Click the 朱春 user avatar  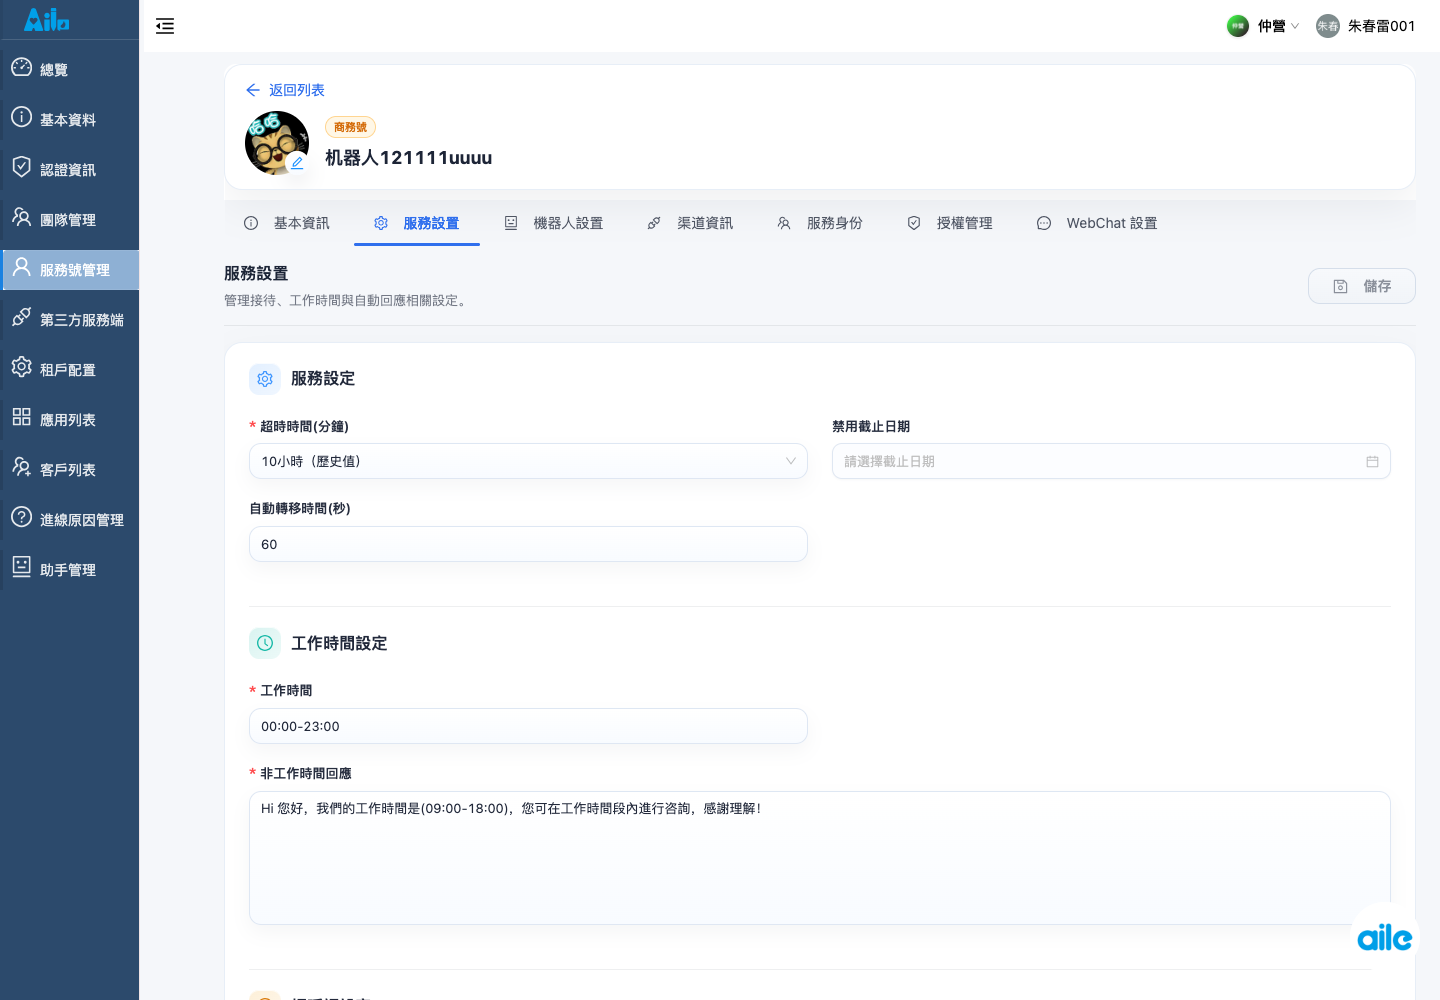click(x=1328, y=26)
